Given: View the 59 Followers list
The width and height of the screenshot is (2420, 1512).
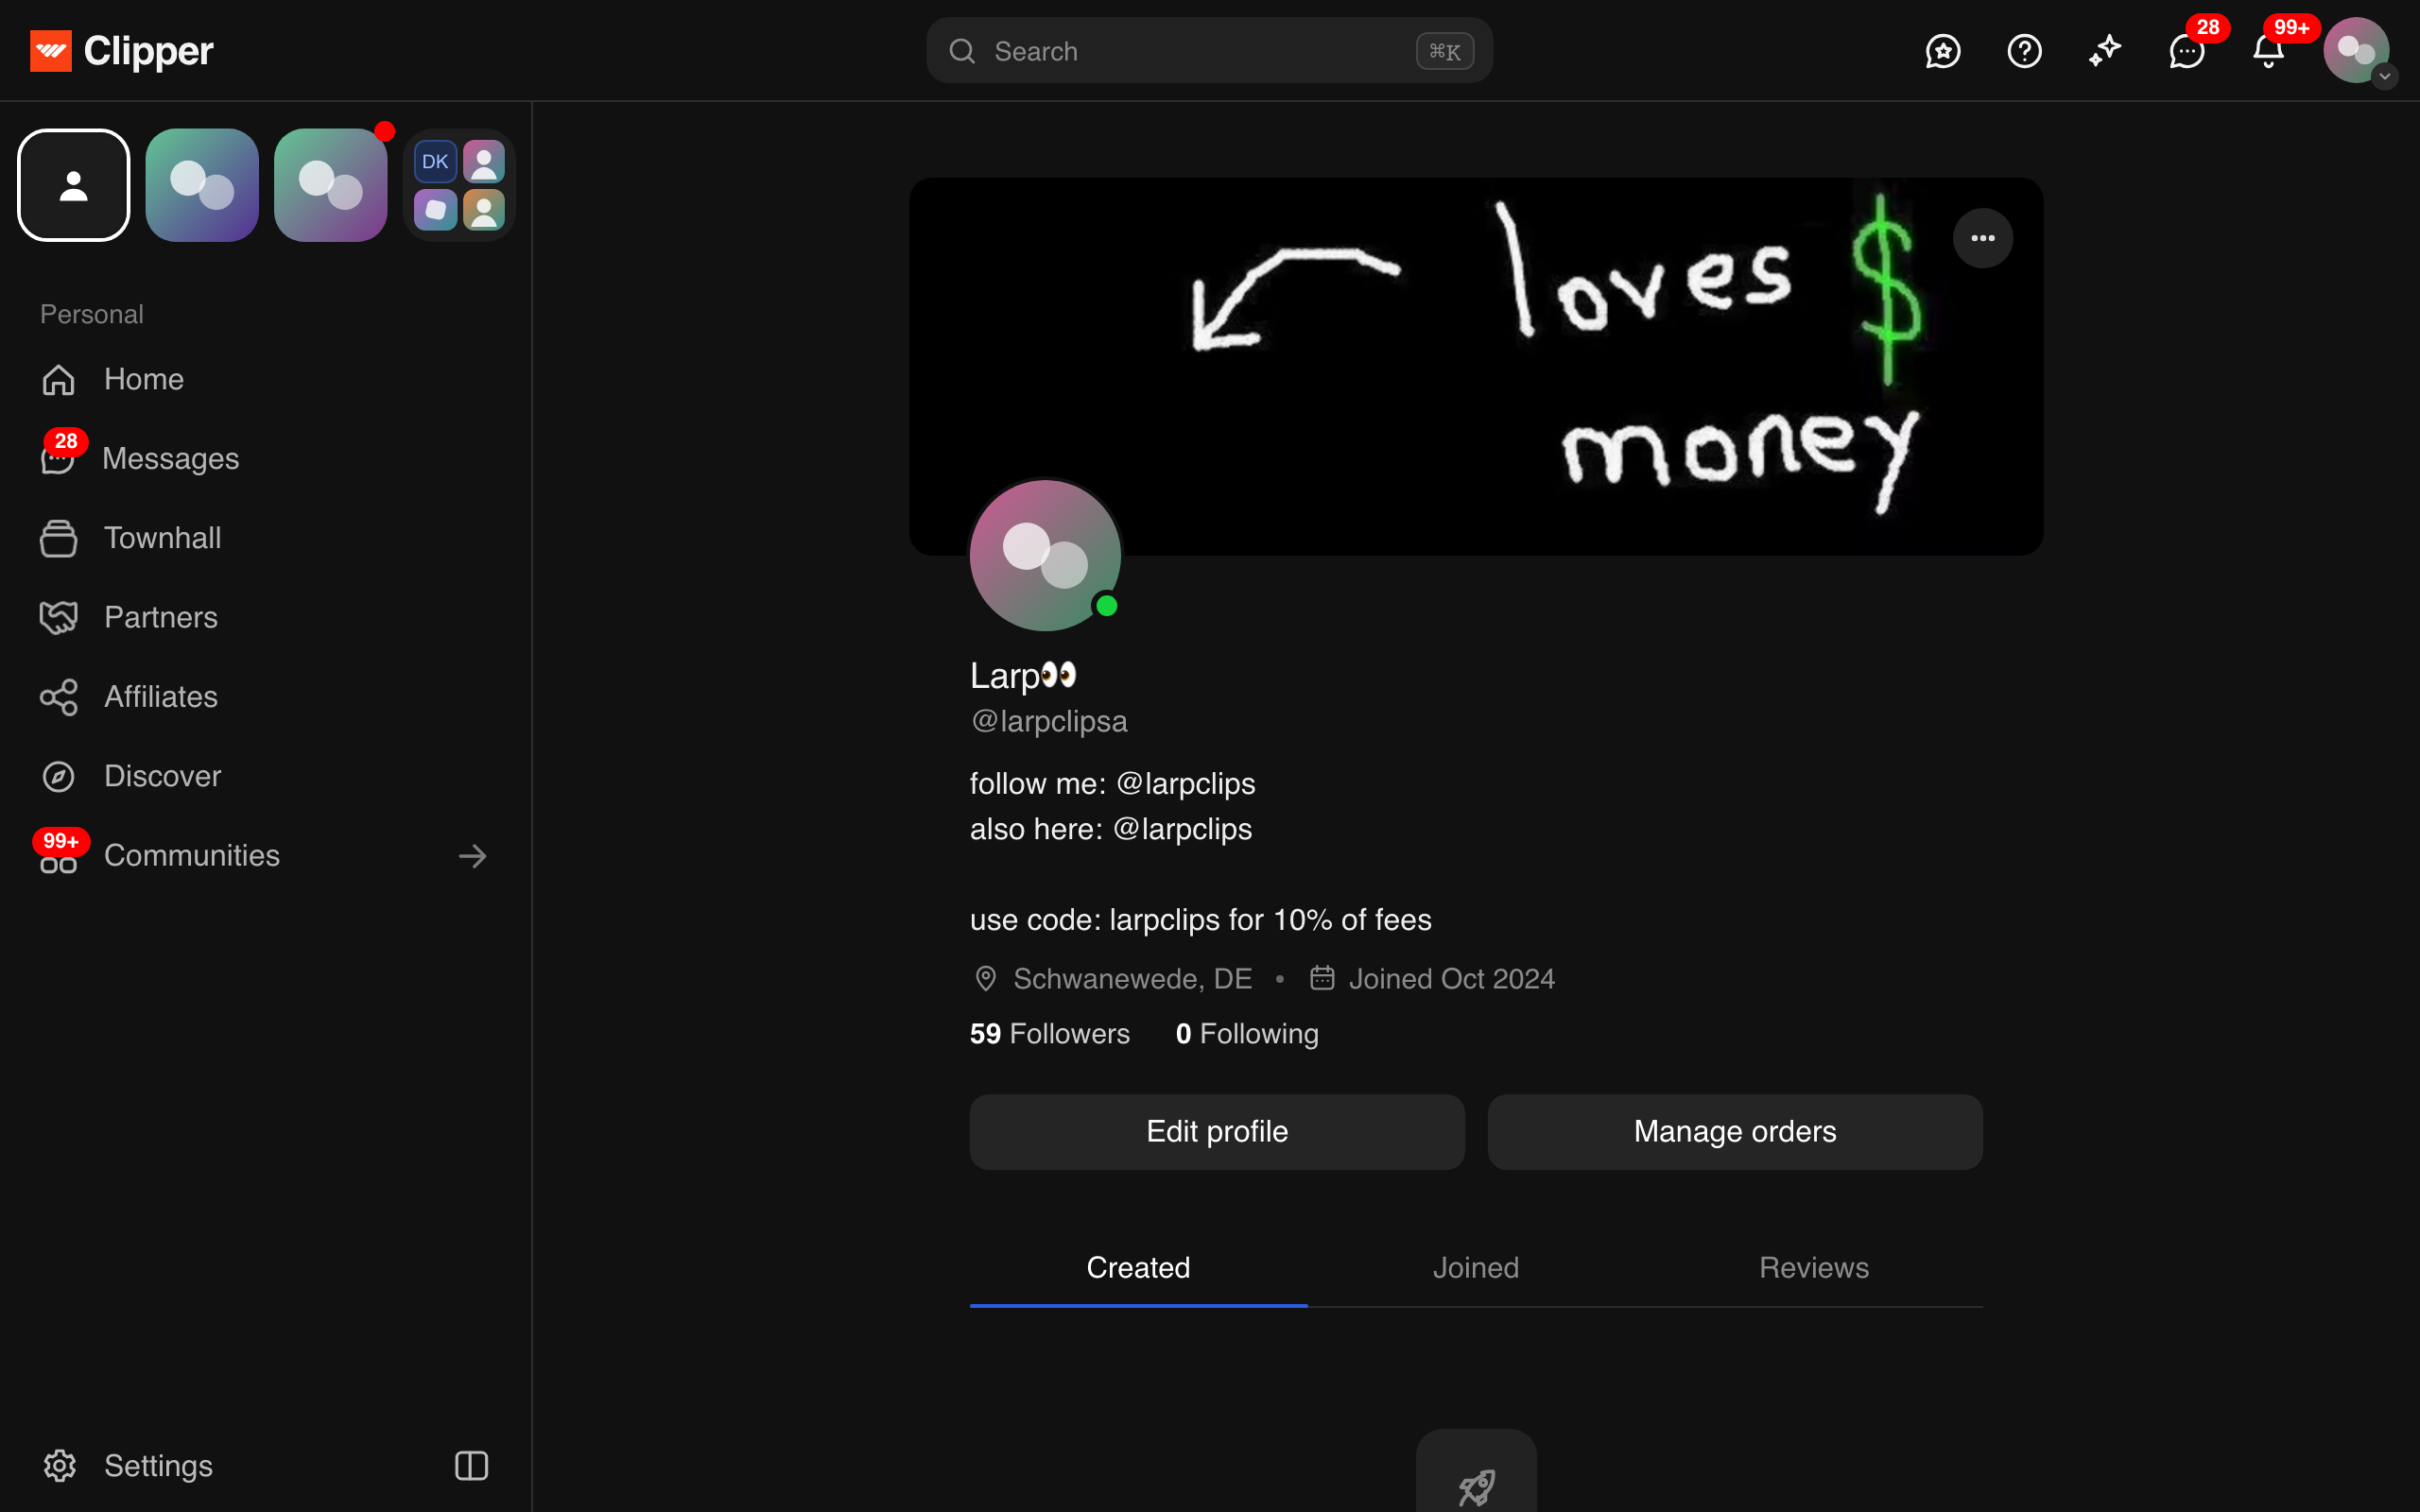Looking at the screenshot, I should [1049, 1033].
